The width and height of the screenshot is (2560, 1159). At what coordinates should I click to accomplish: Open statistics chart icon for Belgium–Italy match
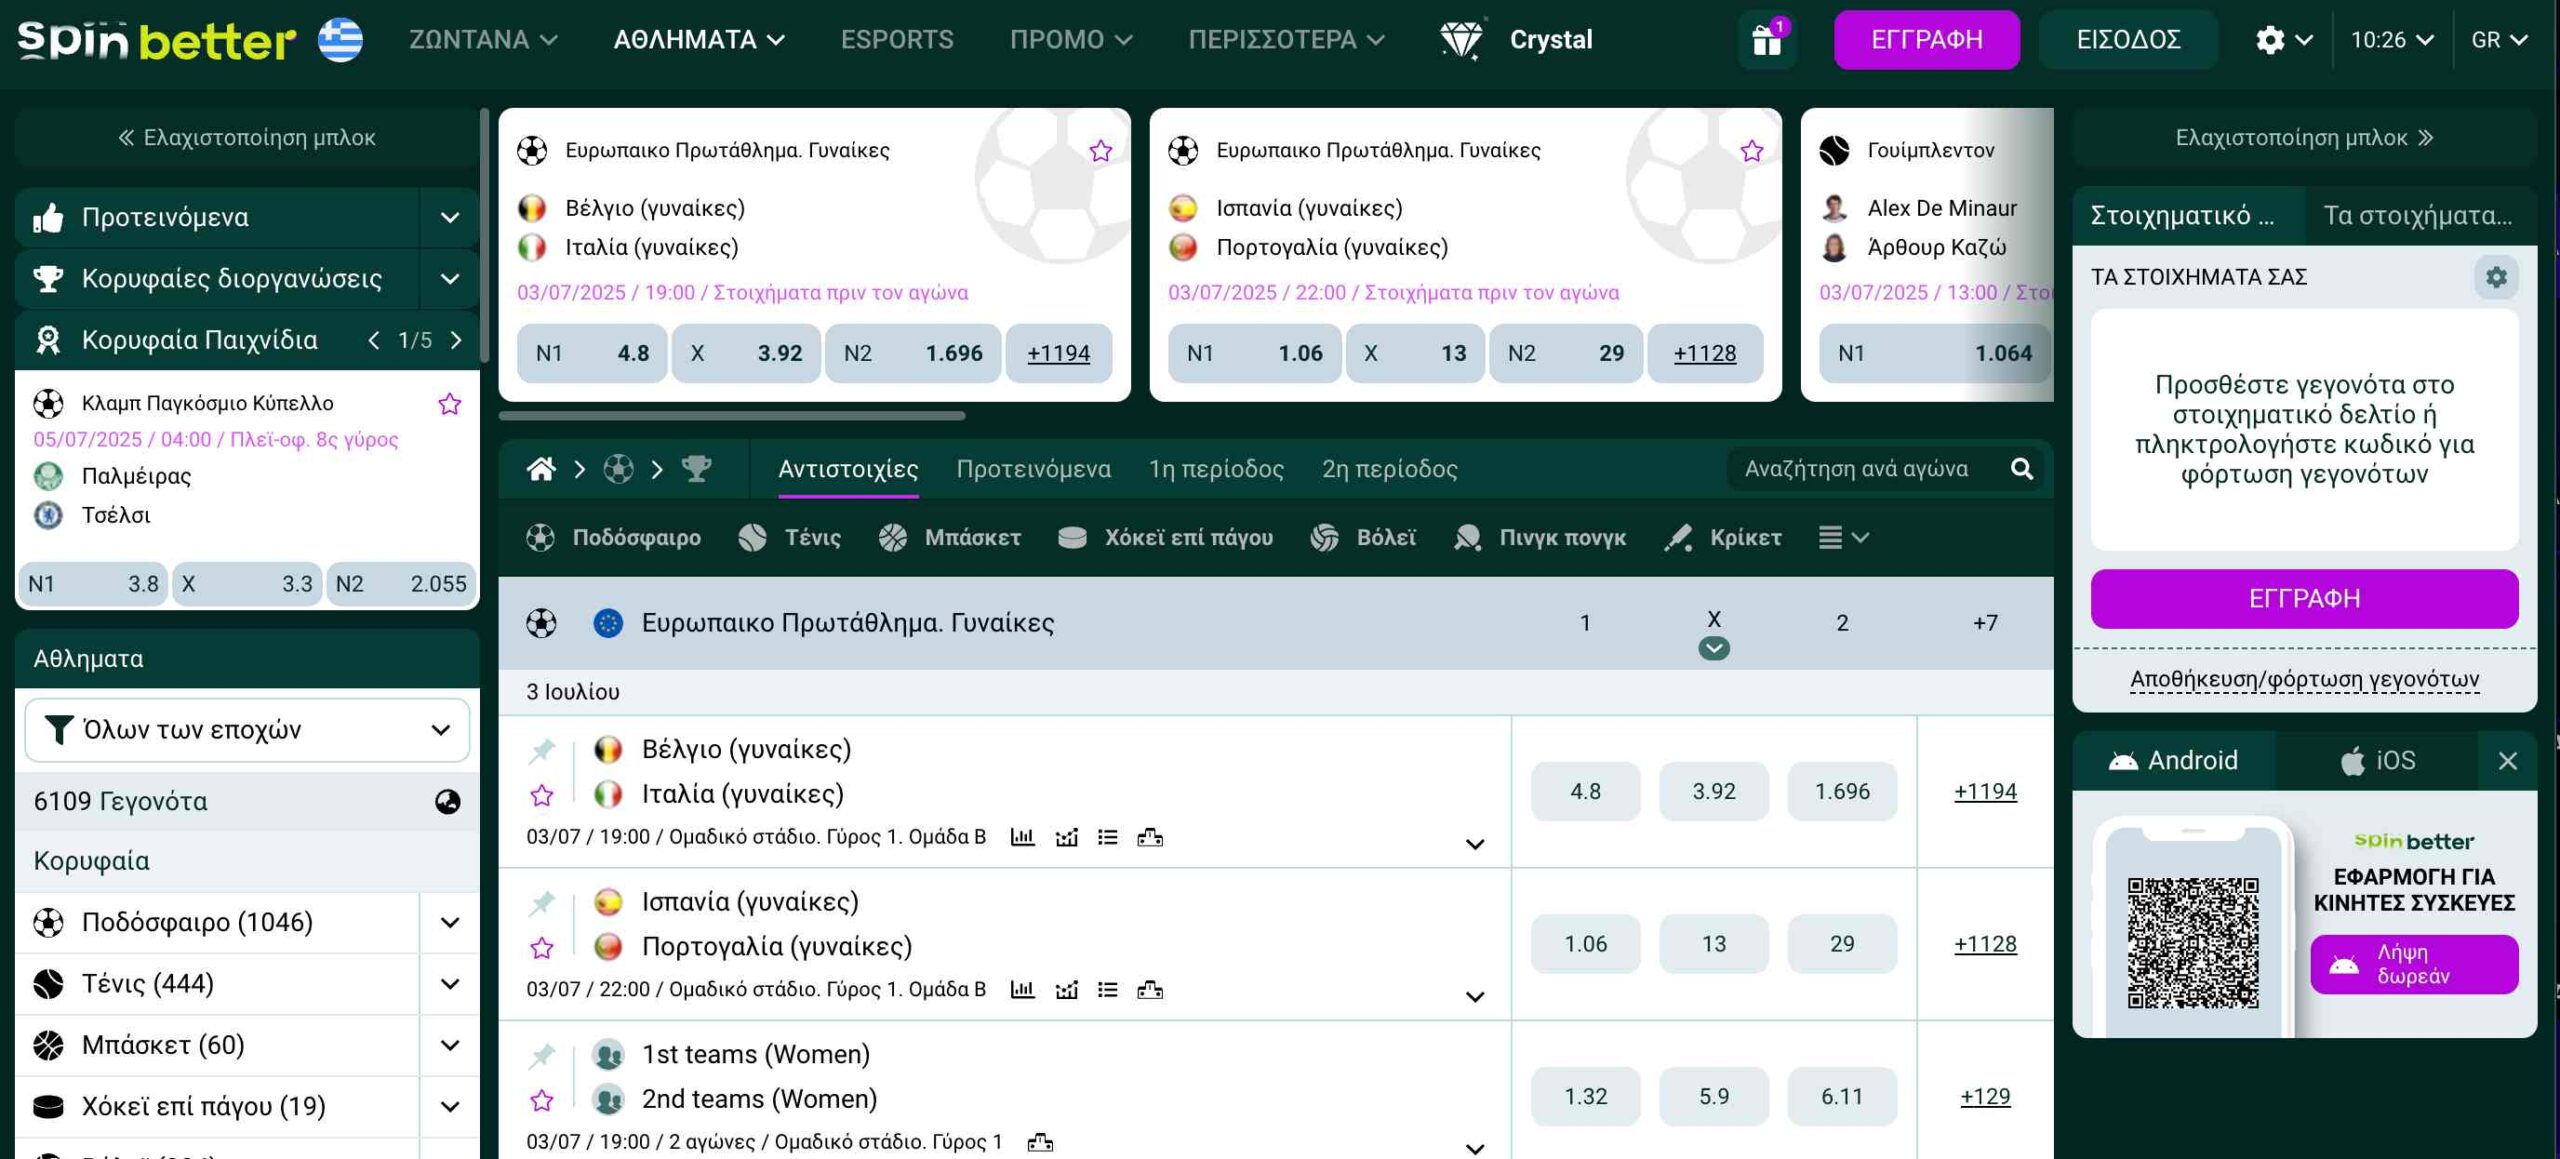pos(1022,837)
